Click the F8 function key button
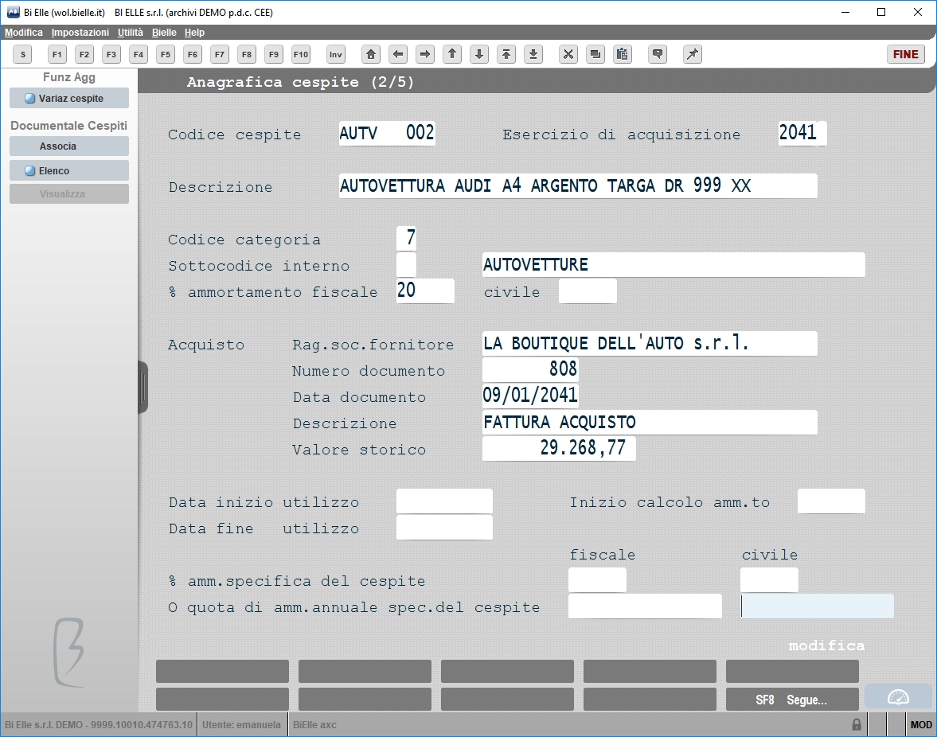This screenshot has height=737, width=937. (x=246, y=54)
